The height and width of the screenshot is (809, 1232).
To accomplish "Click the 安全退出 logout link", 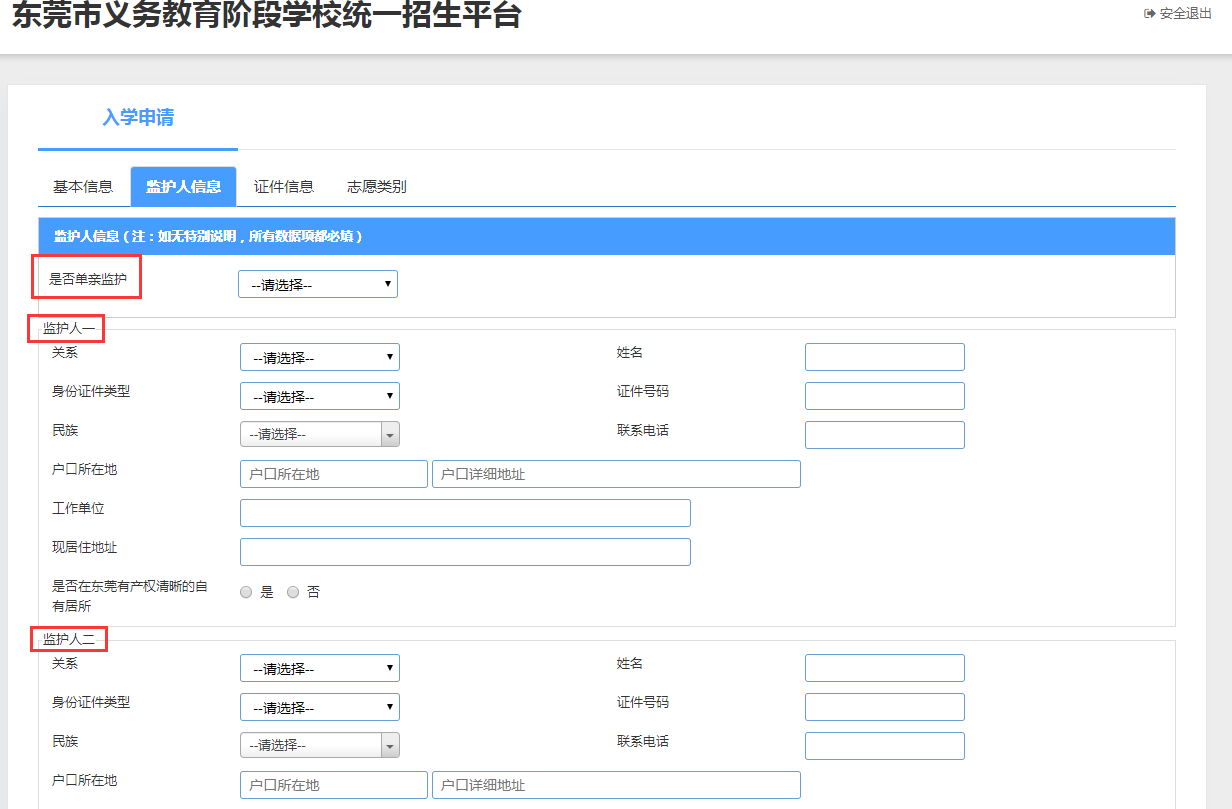I will pos(1178,14).
